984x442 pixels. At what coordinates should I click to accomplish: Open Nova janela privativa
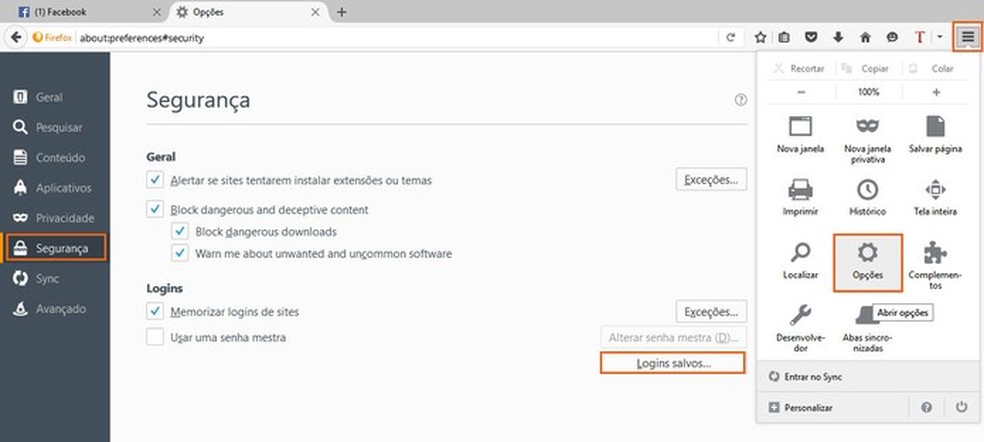[867, 134]
